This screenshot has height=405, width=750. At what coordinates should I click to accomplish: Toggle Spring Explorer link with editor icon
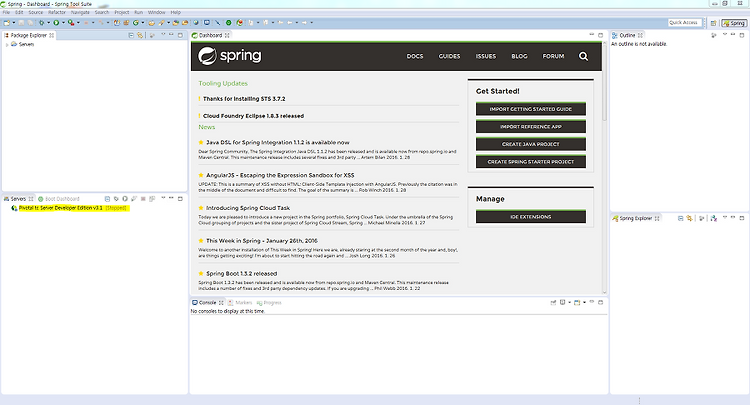click(689, 218)
